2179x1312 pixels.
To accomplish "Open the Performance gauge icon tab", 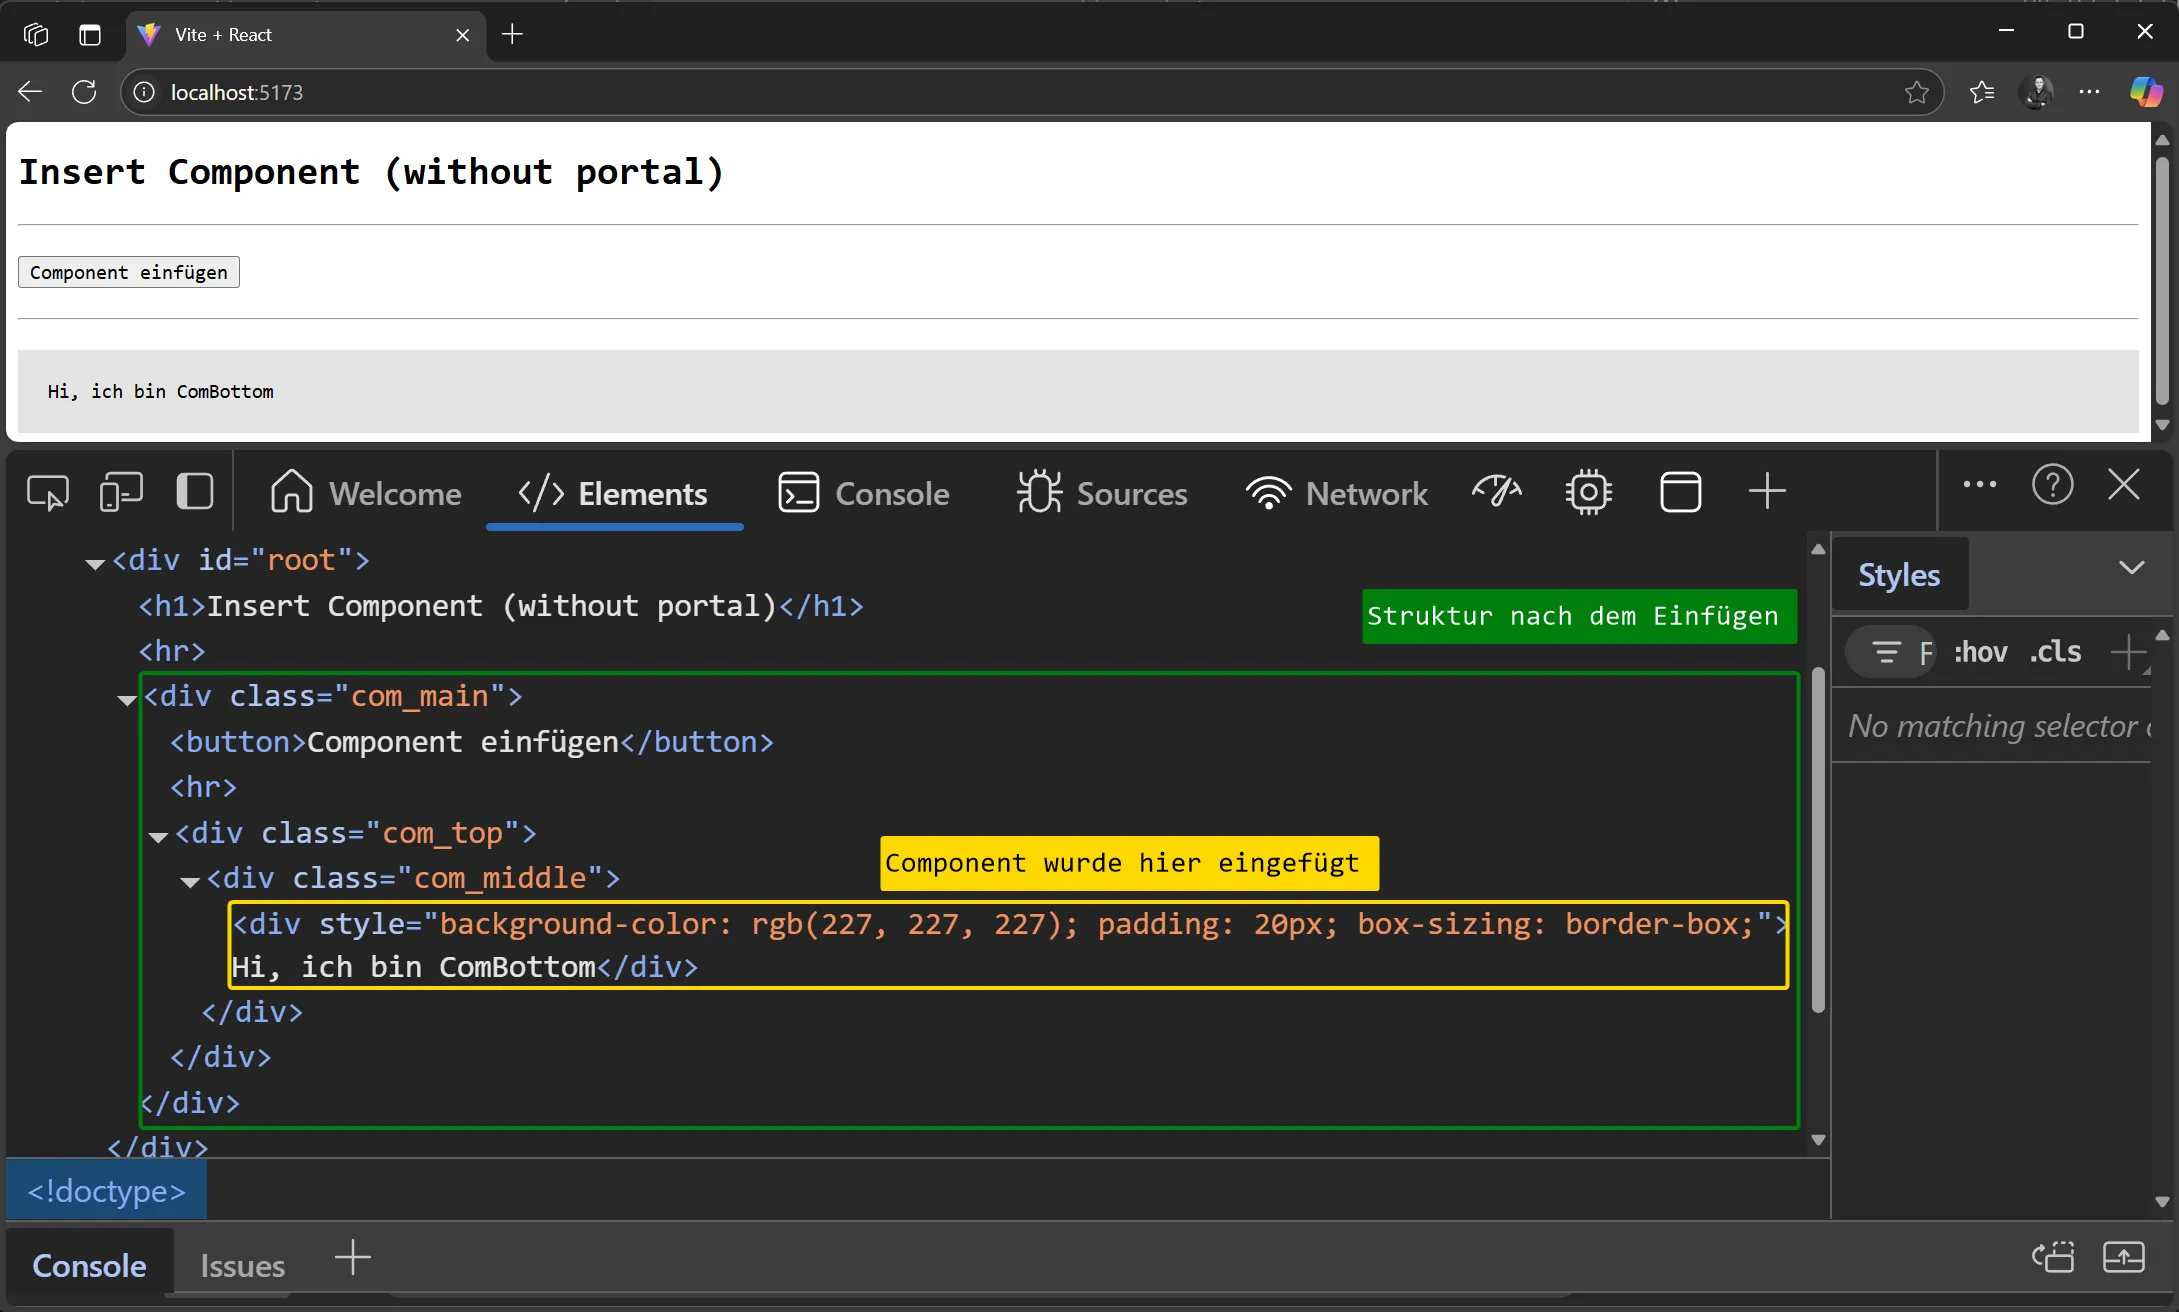I will (x=1497, y=492).
